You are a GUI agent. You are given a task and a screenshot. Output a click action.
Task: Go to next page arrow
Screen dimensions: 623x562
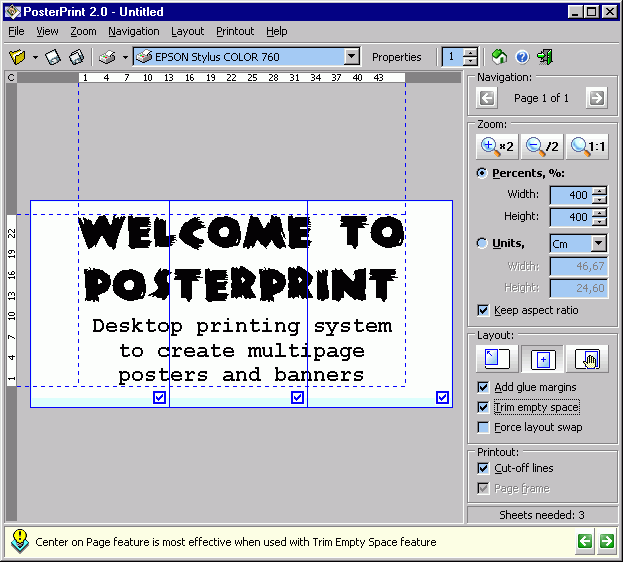596,98
